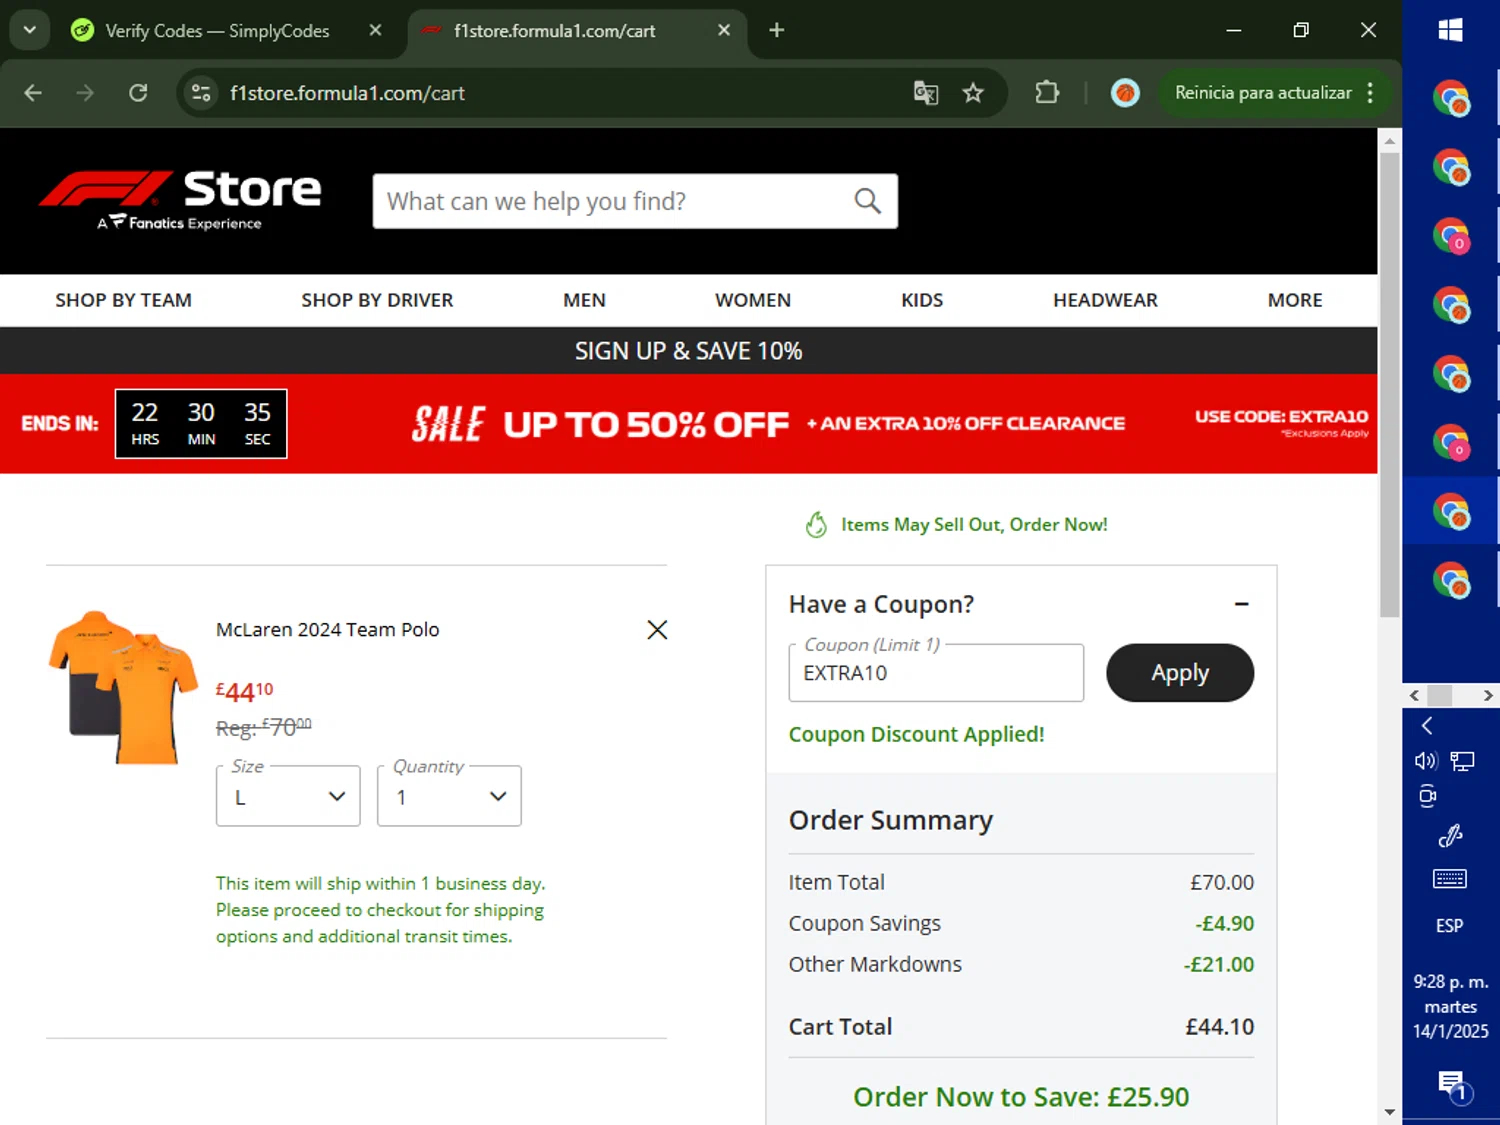Open the Shop By Team menu
The width and height of the screenshot is (1500, 1125).
[123, 300]
